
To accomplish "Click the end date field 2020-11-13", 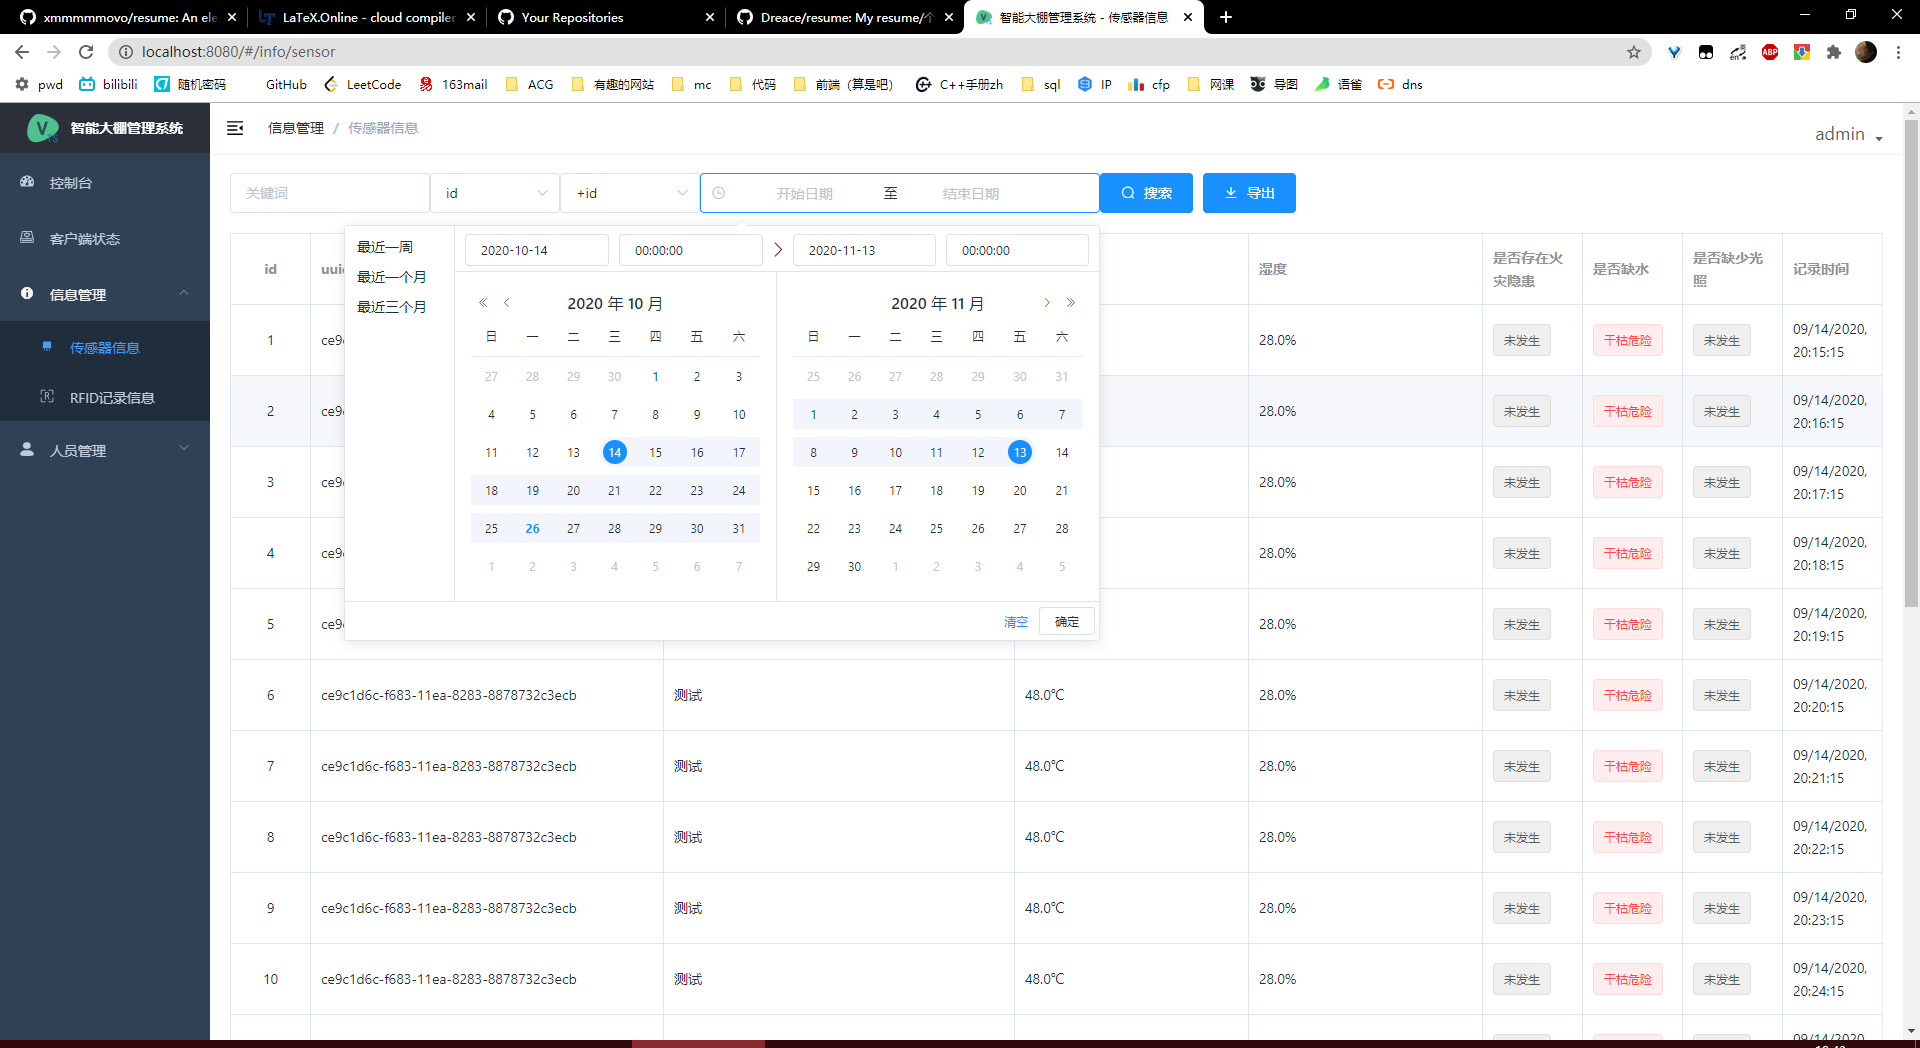I will [864, 250].
